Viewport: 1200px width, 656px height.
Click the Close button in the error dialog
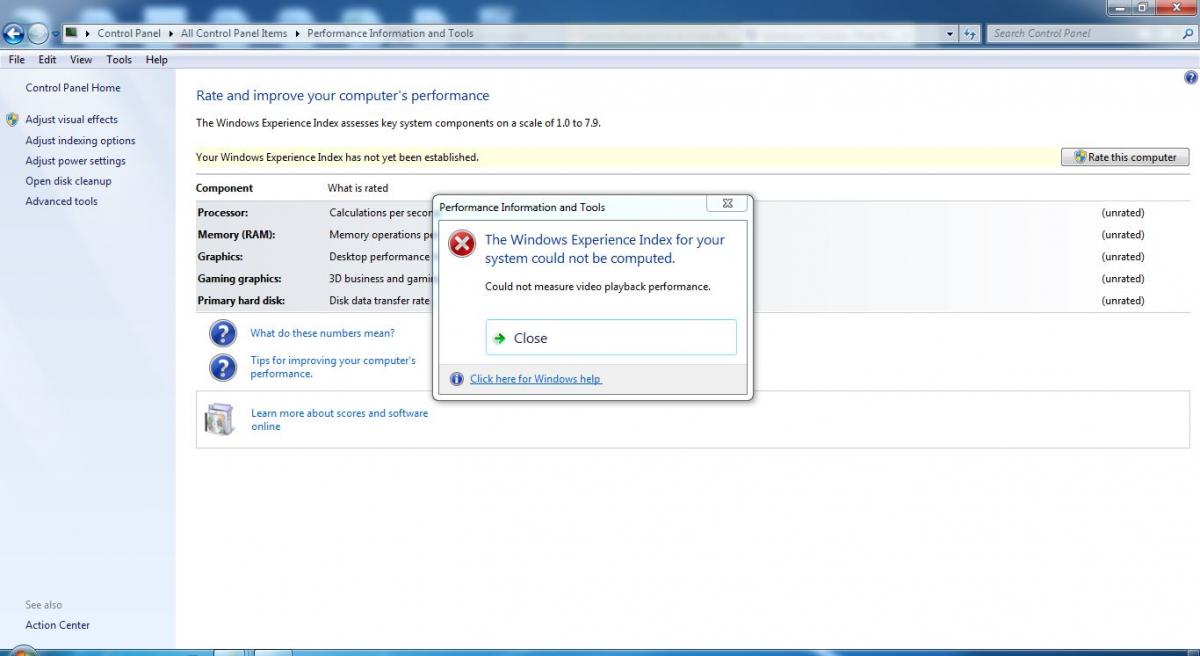[x=611, y=338]
